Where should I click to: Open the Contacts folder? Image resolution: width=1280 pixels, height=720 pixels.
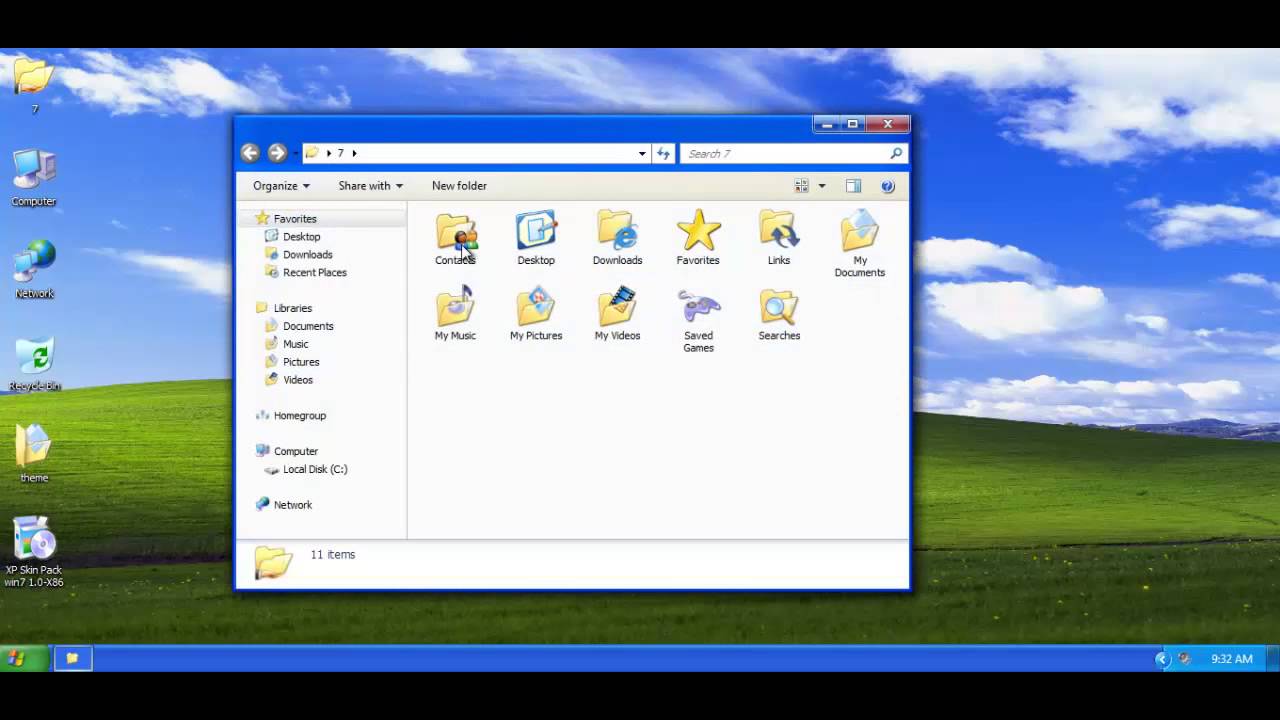click(456, 239)
